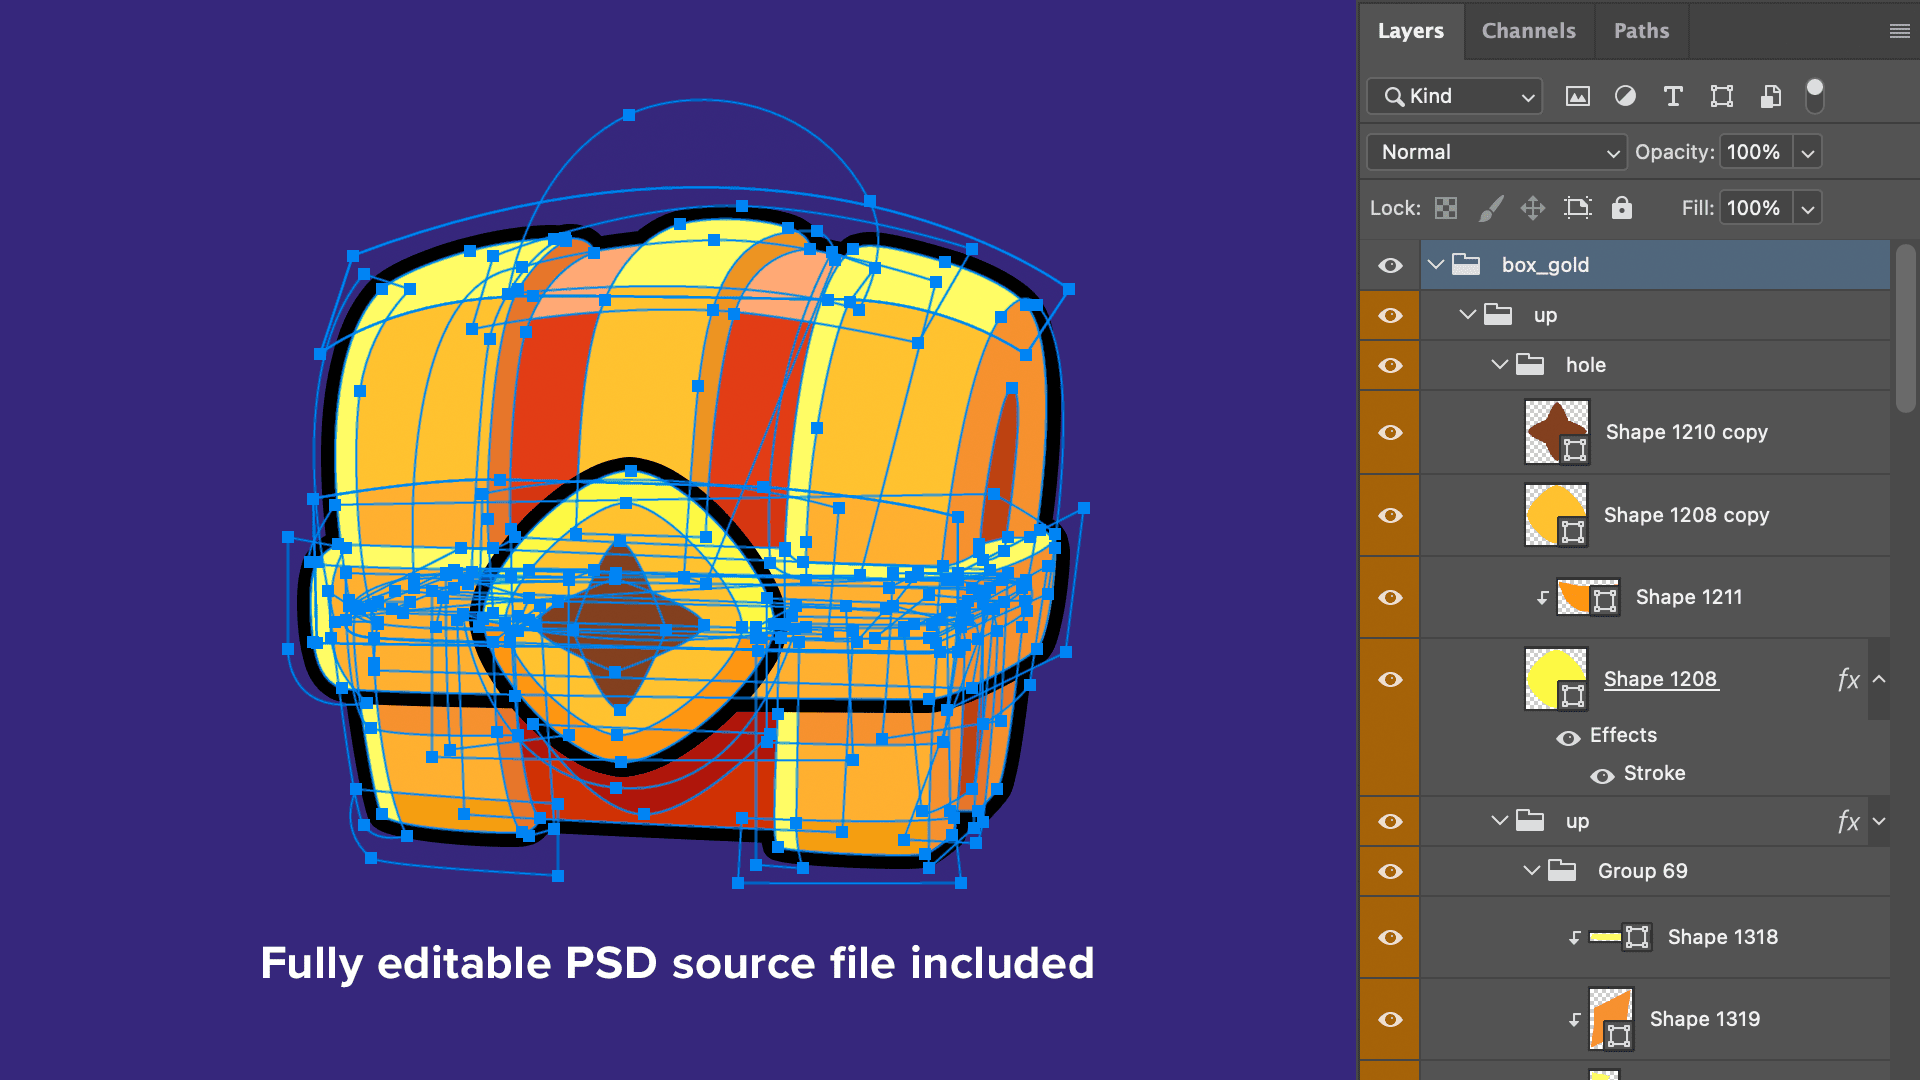Hide Shape 1210 copy layer visibility

[x=1390, y=432]
